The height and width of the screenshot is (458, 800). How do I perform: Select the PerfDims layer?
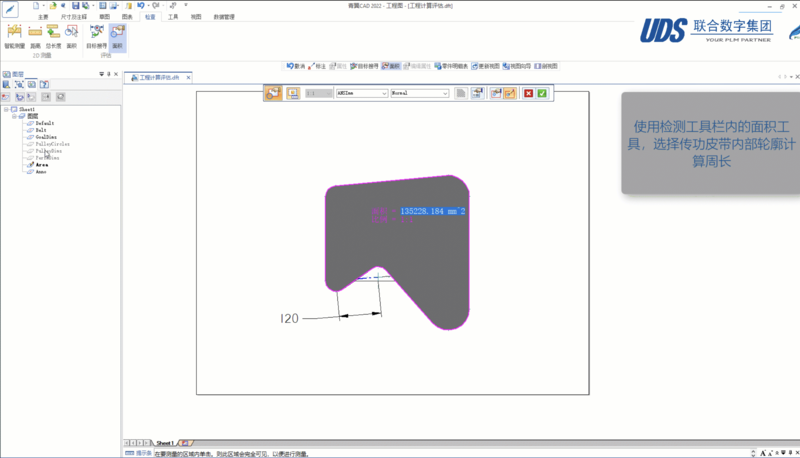[47, 158]
